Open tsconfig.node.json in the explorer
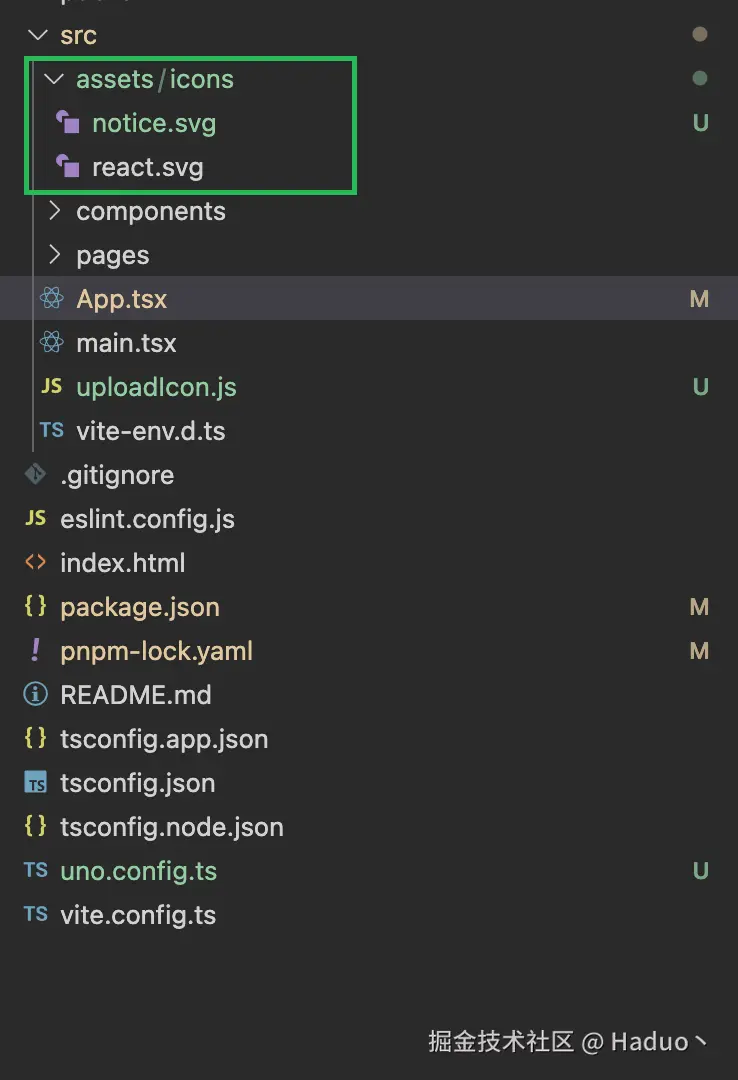 pyautogui.click(x=171, y=827)
